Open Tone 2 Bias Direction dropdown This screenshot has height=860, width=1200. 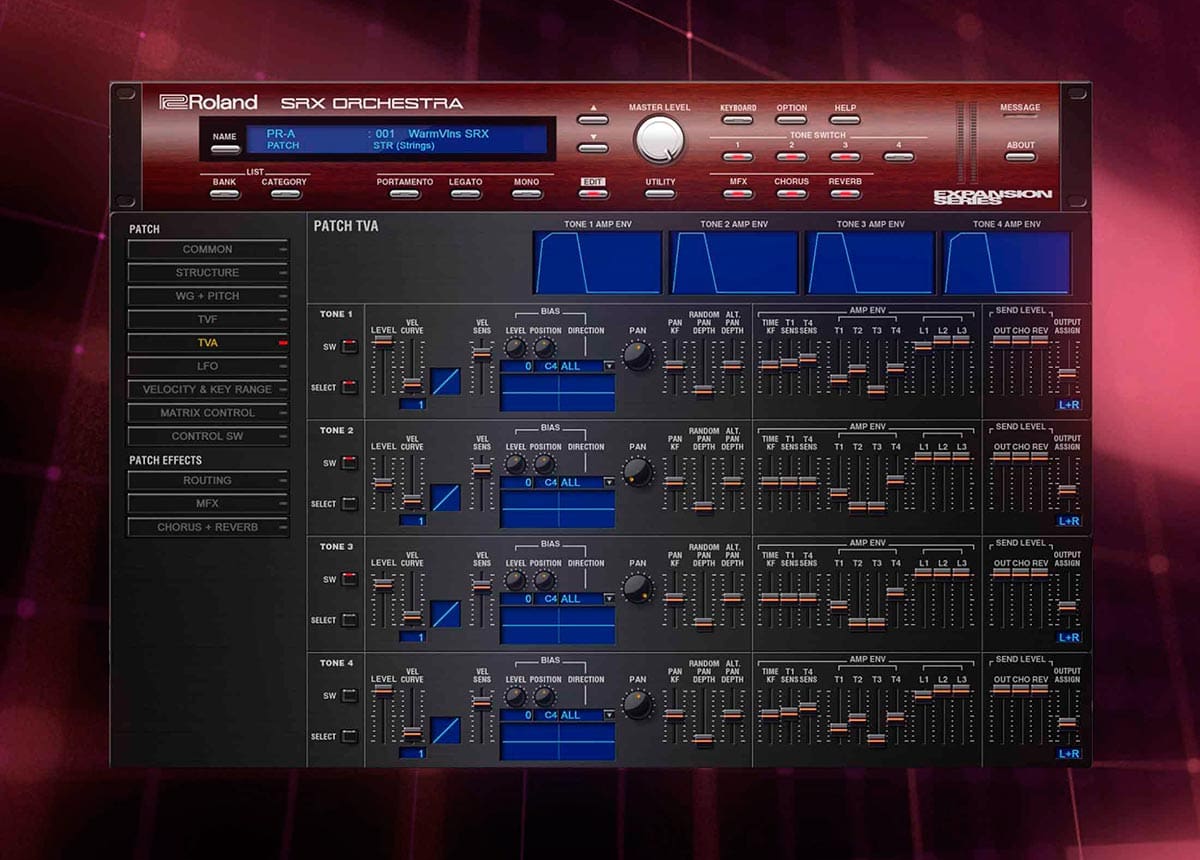coord(609,483)
